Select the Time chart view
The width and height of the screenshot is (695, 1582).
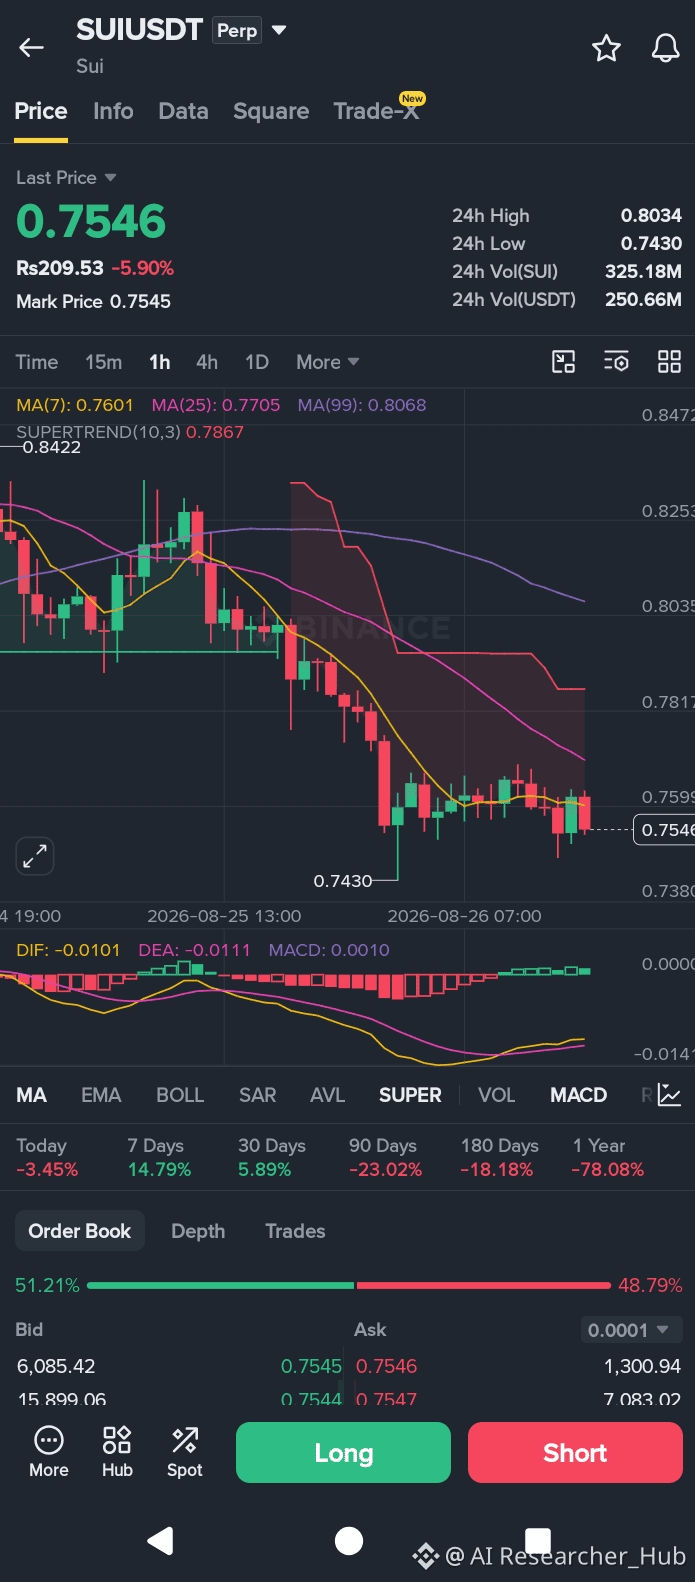point(37,362)
